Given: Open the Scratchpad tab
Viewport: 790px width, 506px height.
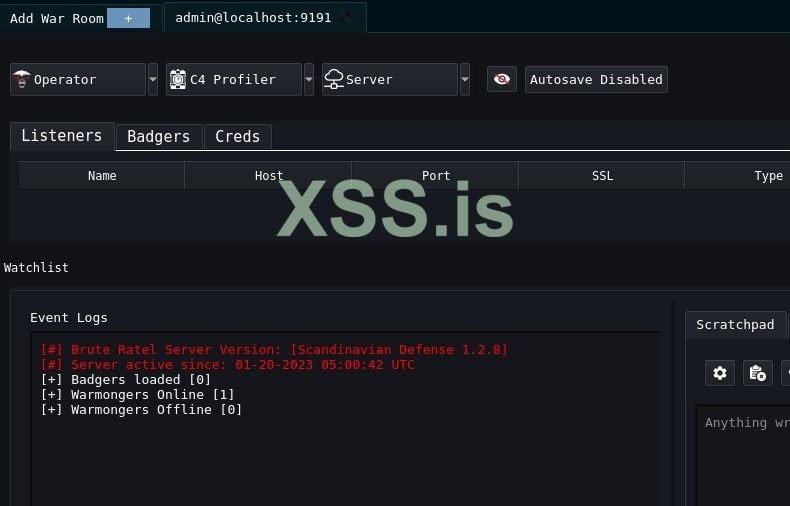Looking at the screenshot, I should [x=735, y=325].
